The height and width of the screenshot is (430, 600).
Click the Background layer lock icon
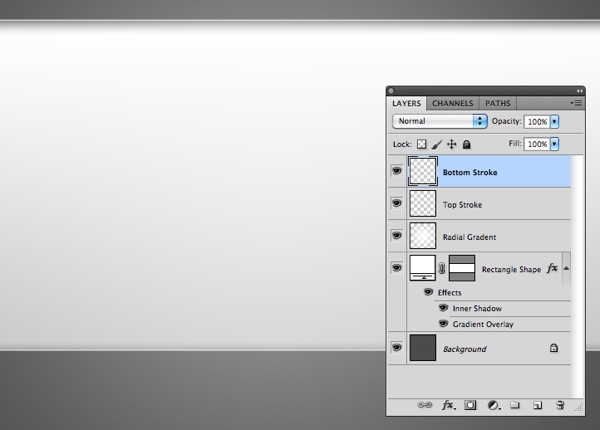(554, 348)
